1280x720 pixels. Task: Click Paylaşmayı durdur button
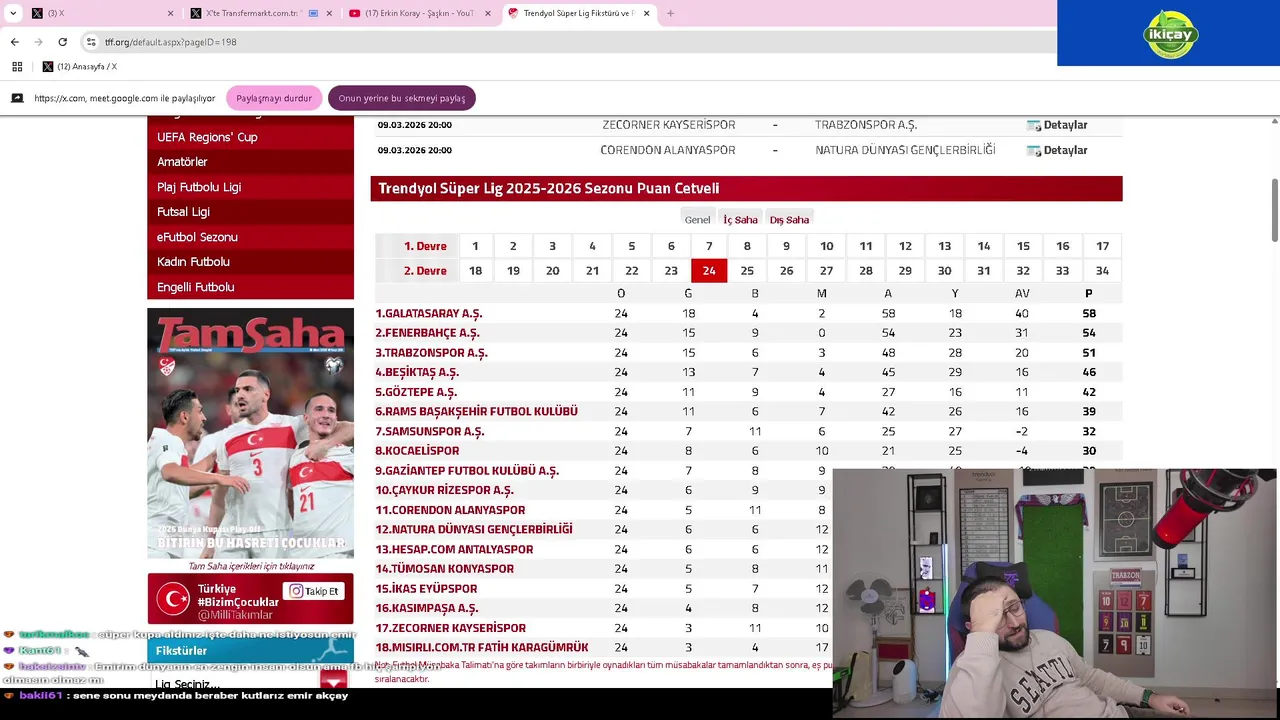point(274,98)
